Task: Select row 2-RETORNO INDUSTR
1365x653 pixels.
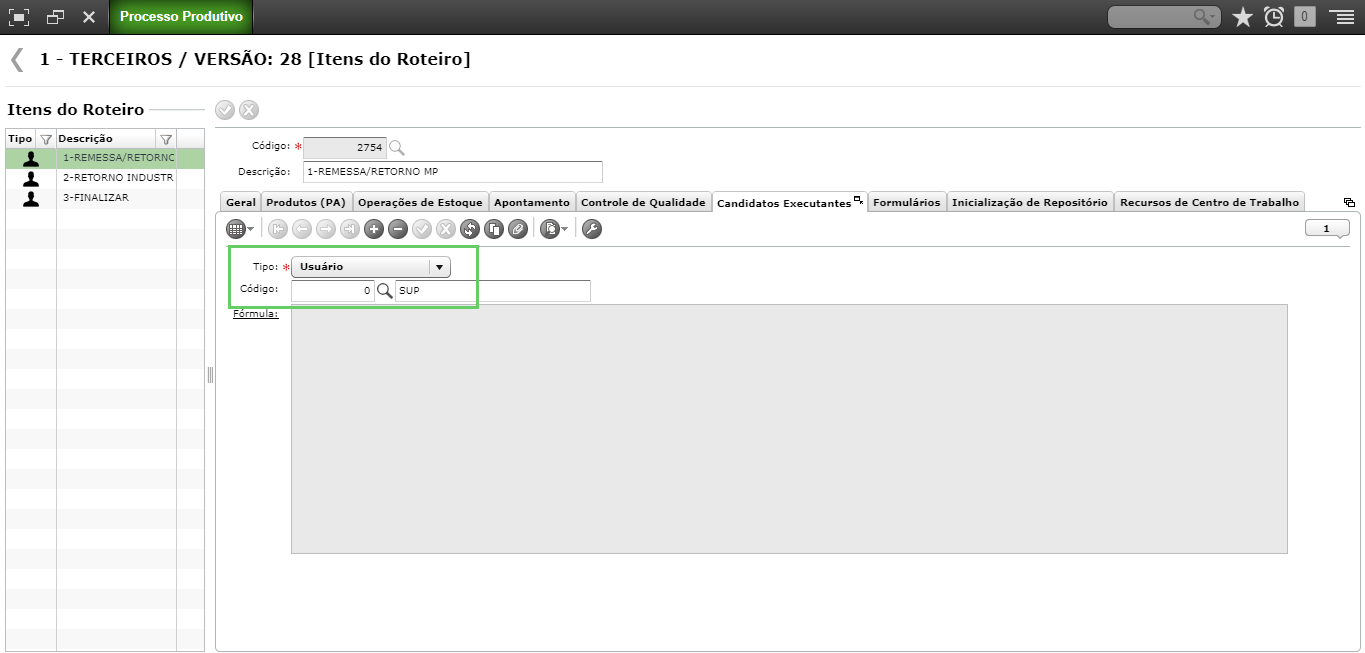Action: [105, 178]
